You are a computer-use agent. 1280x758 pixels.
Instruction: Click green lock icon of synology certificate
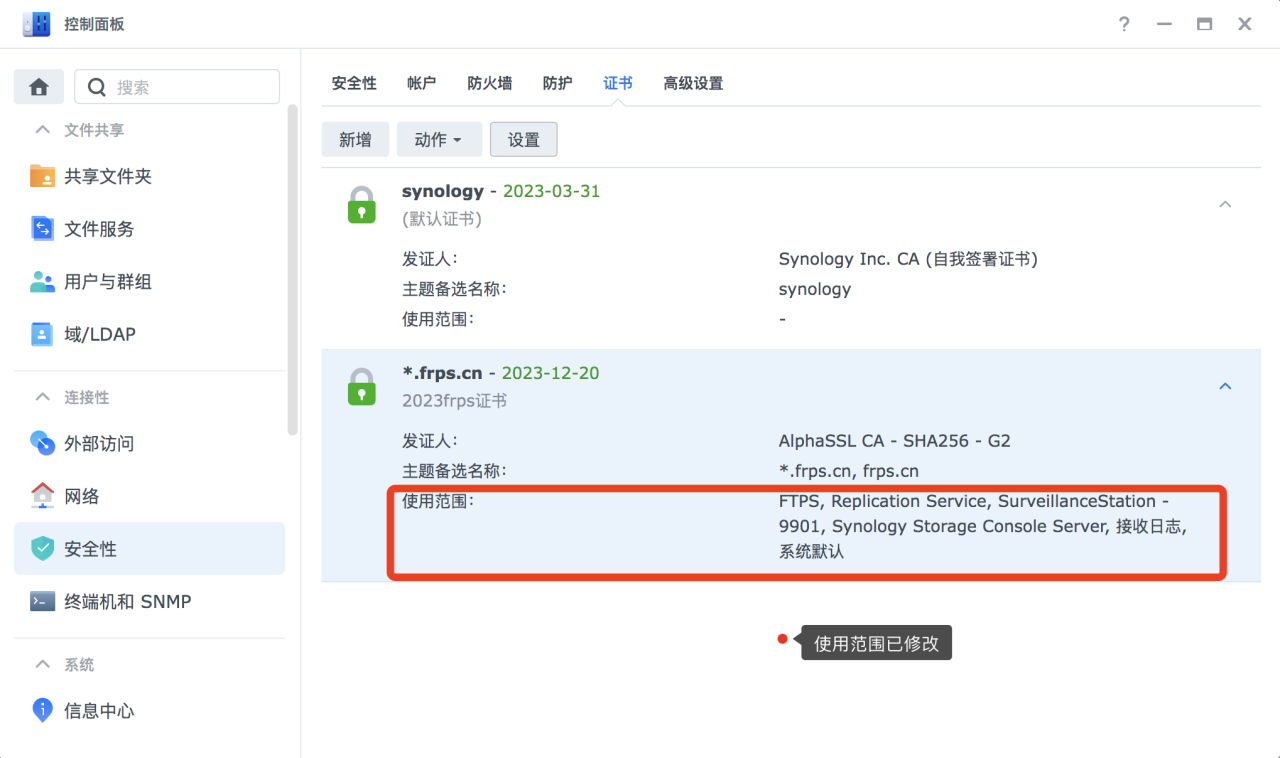361,205
